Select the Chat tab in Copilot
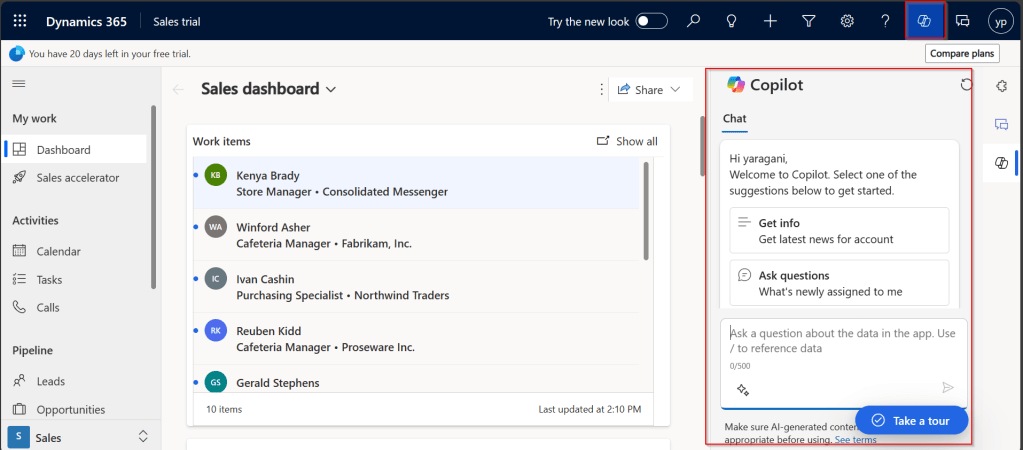 (734, 119)
